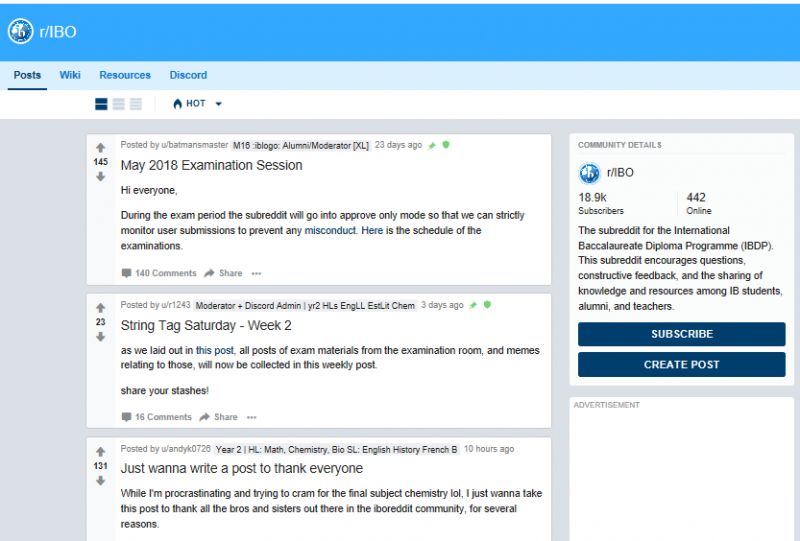Open the 16 Comments link

(x=156, y=417)
